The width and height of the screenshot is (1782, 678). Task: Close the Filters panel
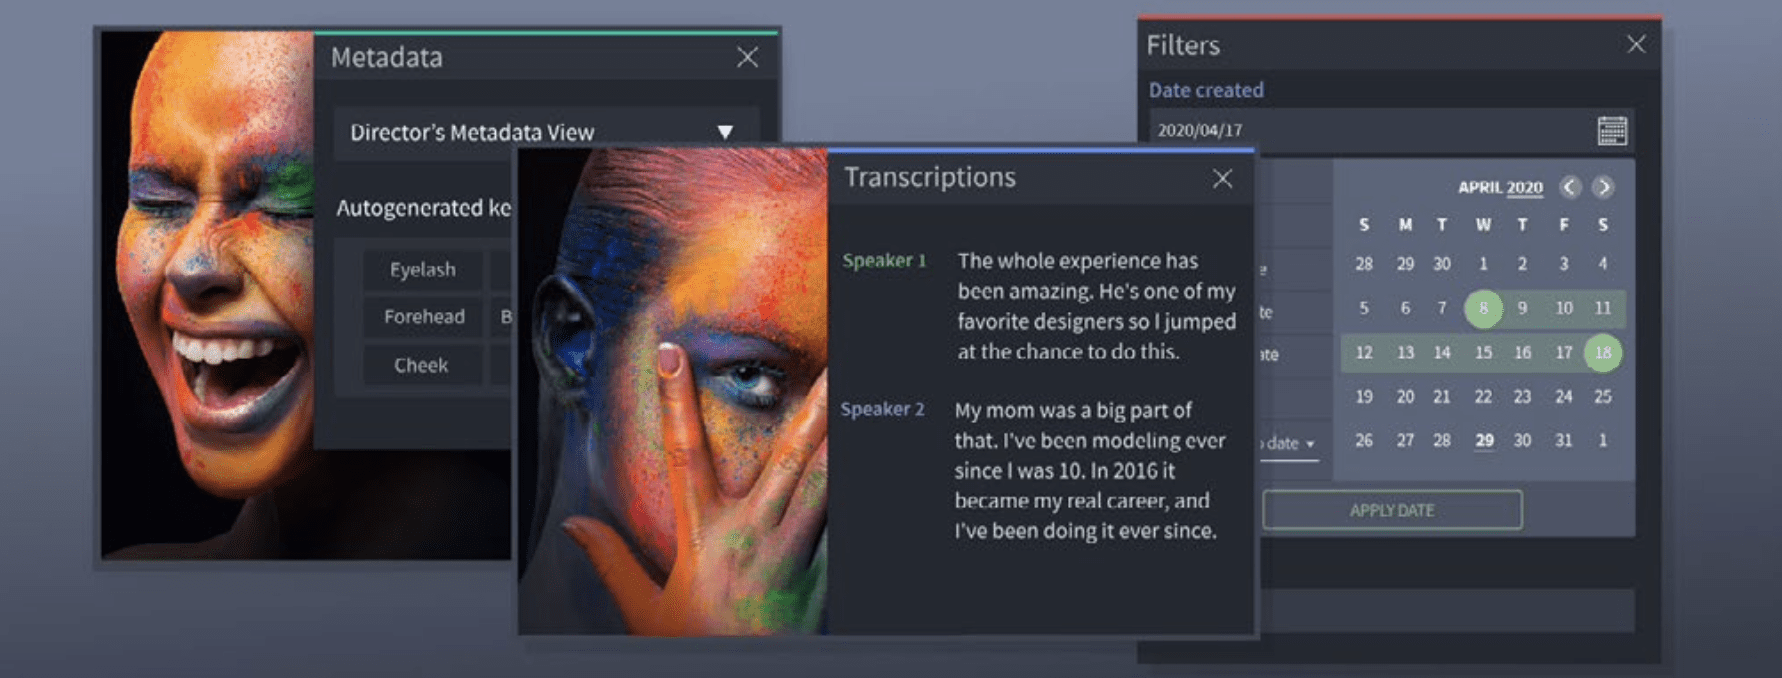point(1636,44)
